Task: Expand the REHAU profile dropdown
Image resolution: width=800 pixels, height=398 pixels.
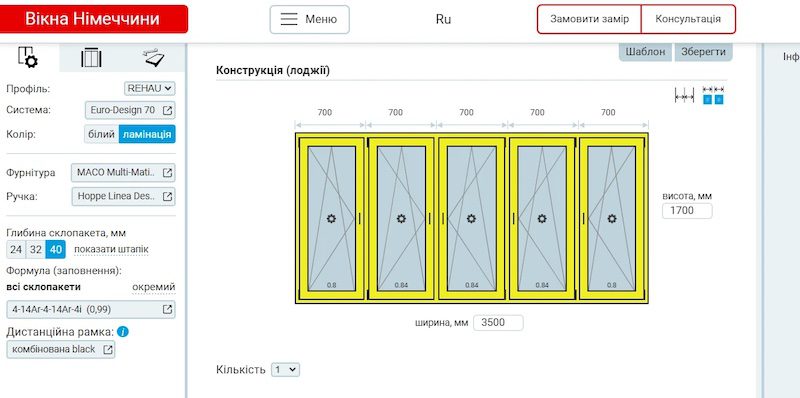Action: tap(149, 88)
